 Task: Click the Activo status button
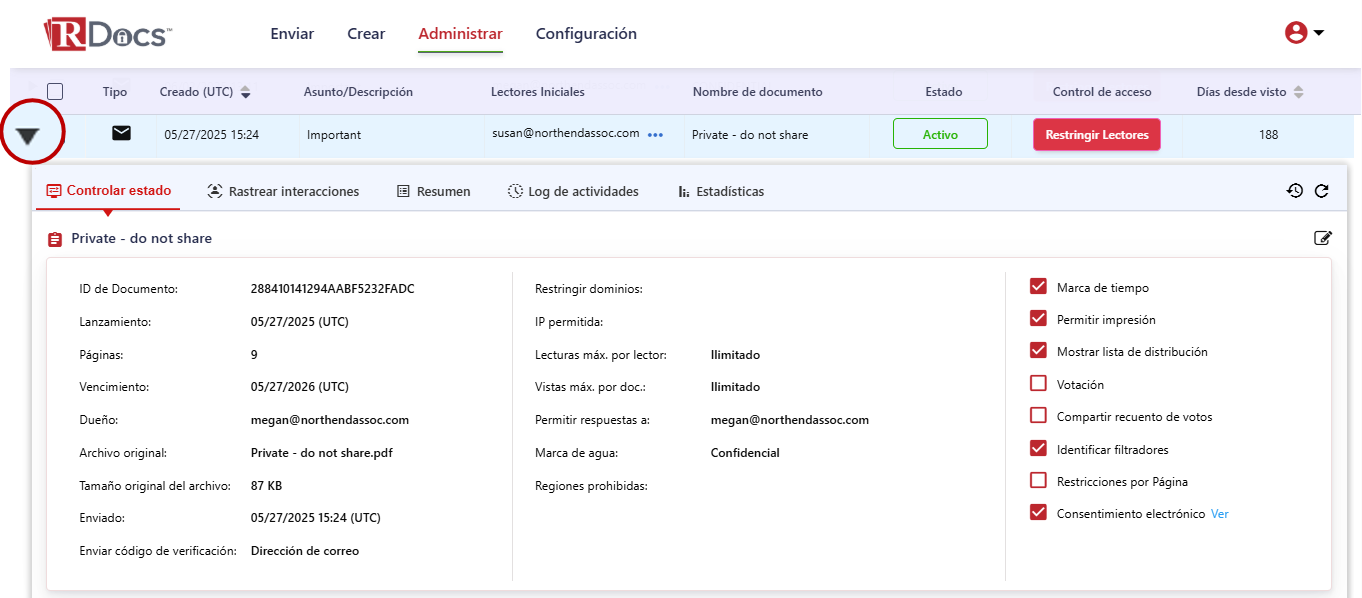coord(940,134)
